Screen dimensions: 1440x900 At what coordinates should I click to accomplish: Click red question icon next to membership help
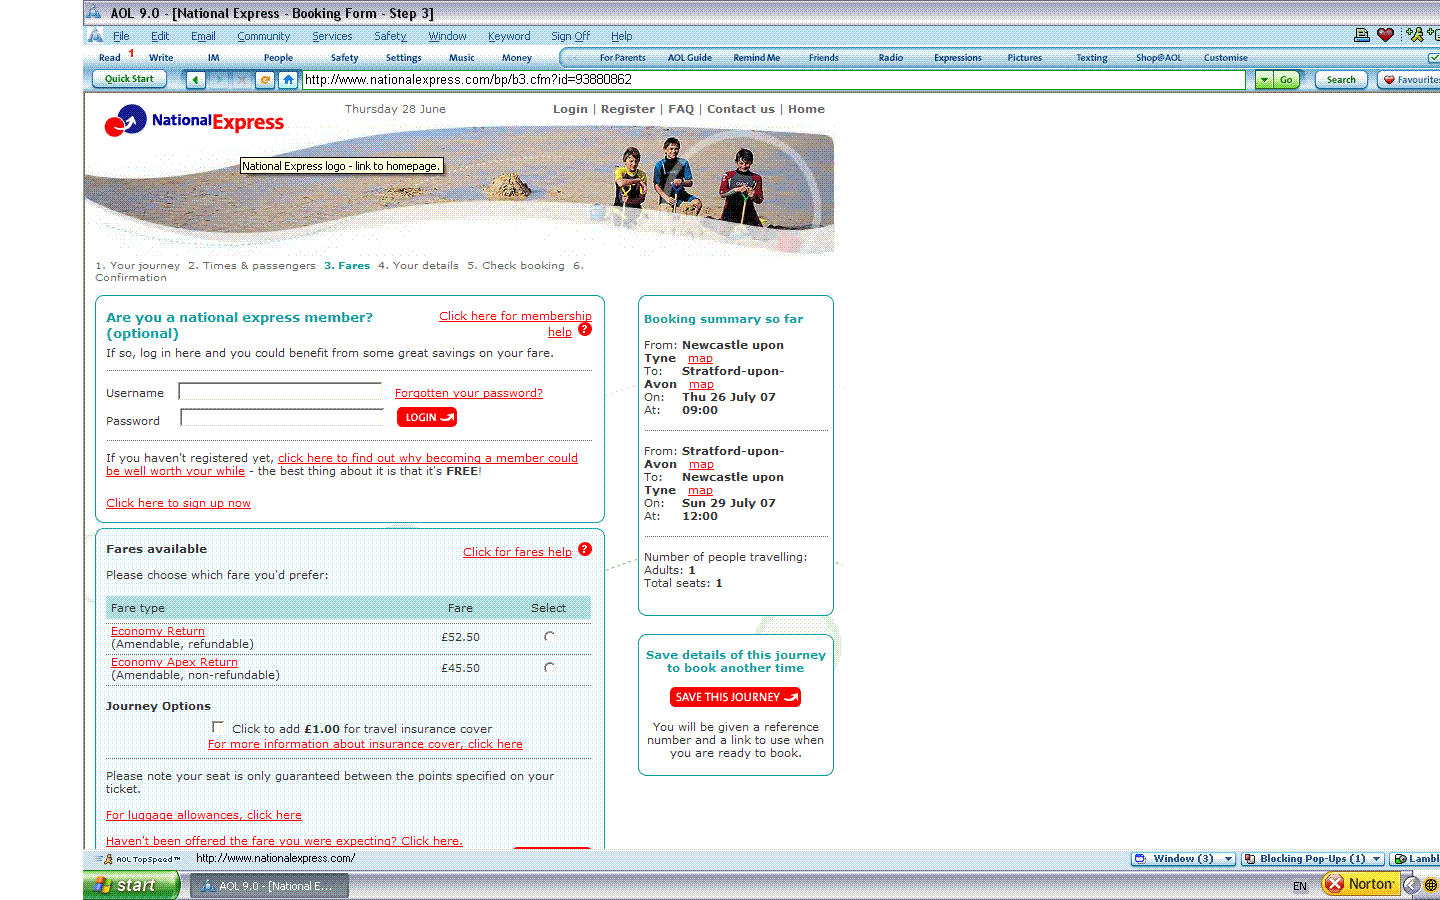click(585, 330)
